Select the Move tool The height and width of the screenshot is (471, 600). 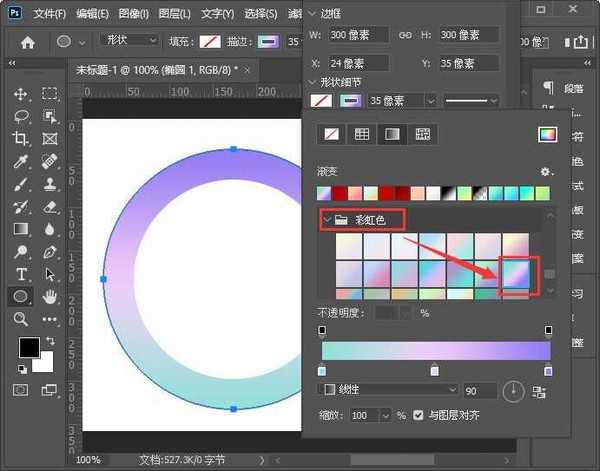pyautogui.click(x=21, y=93)
